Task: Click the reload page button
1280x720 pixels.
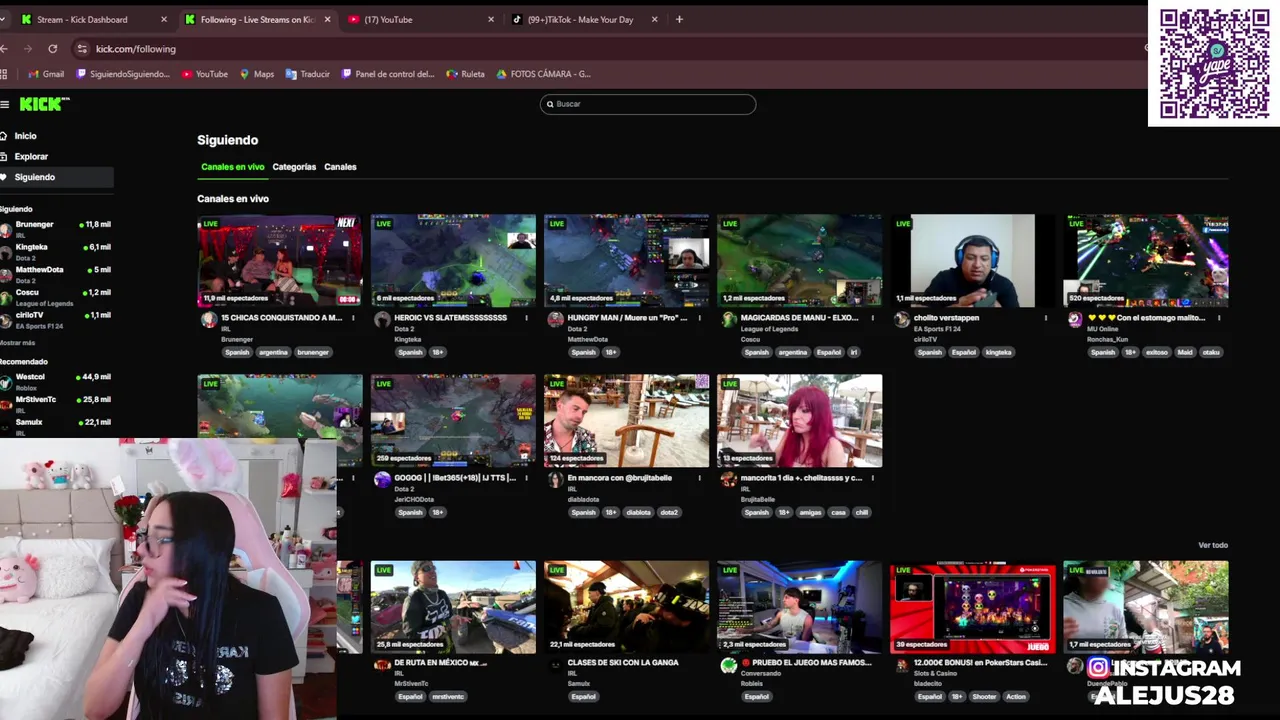Action: point(53,48)
